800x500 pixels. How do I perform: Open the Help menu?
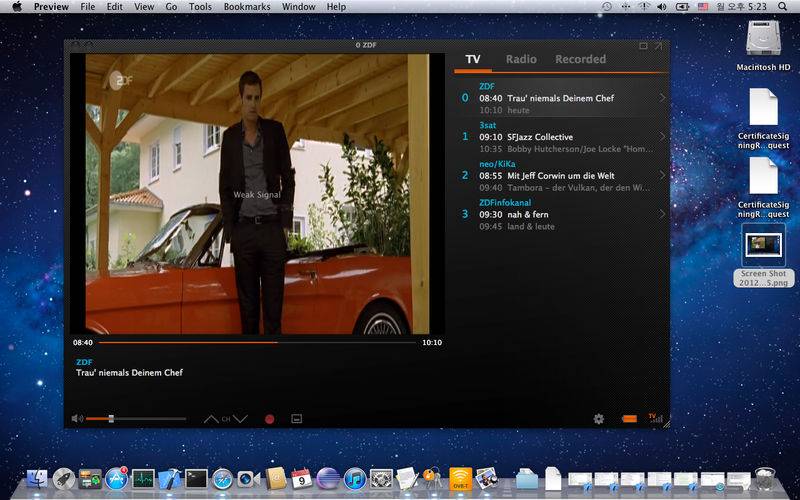coord(336,7)
